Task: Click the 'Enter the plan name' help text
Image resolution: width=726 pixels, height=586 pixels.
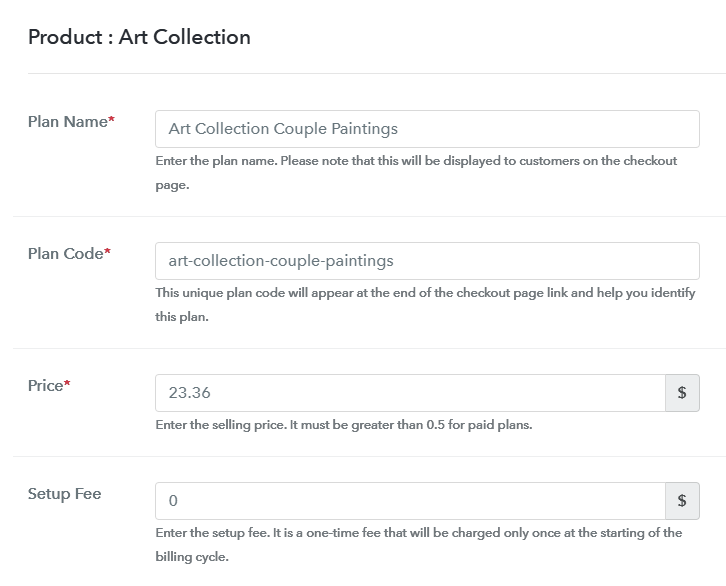Action: (416, 173)
